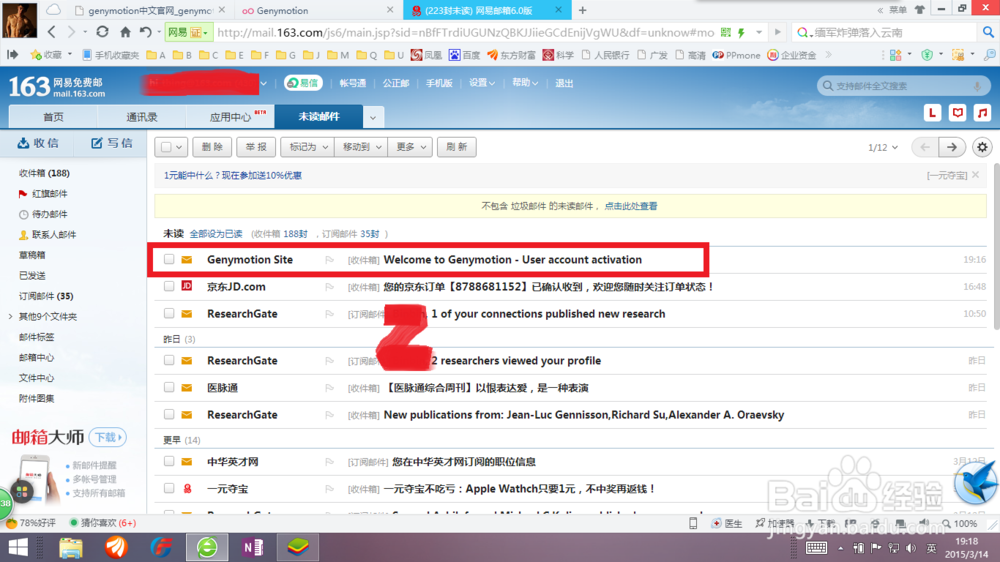Click the browser address bar
1000x562 pixels.
465,32
